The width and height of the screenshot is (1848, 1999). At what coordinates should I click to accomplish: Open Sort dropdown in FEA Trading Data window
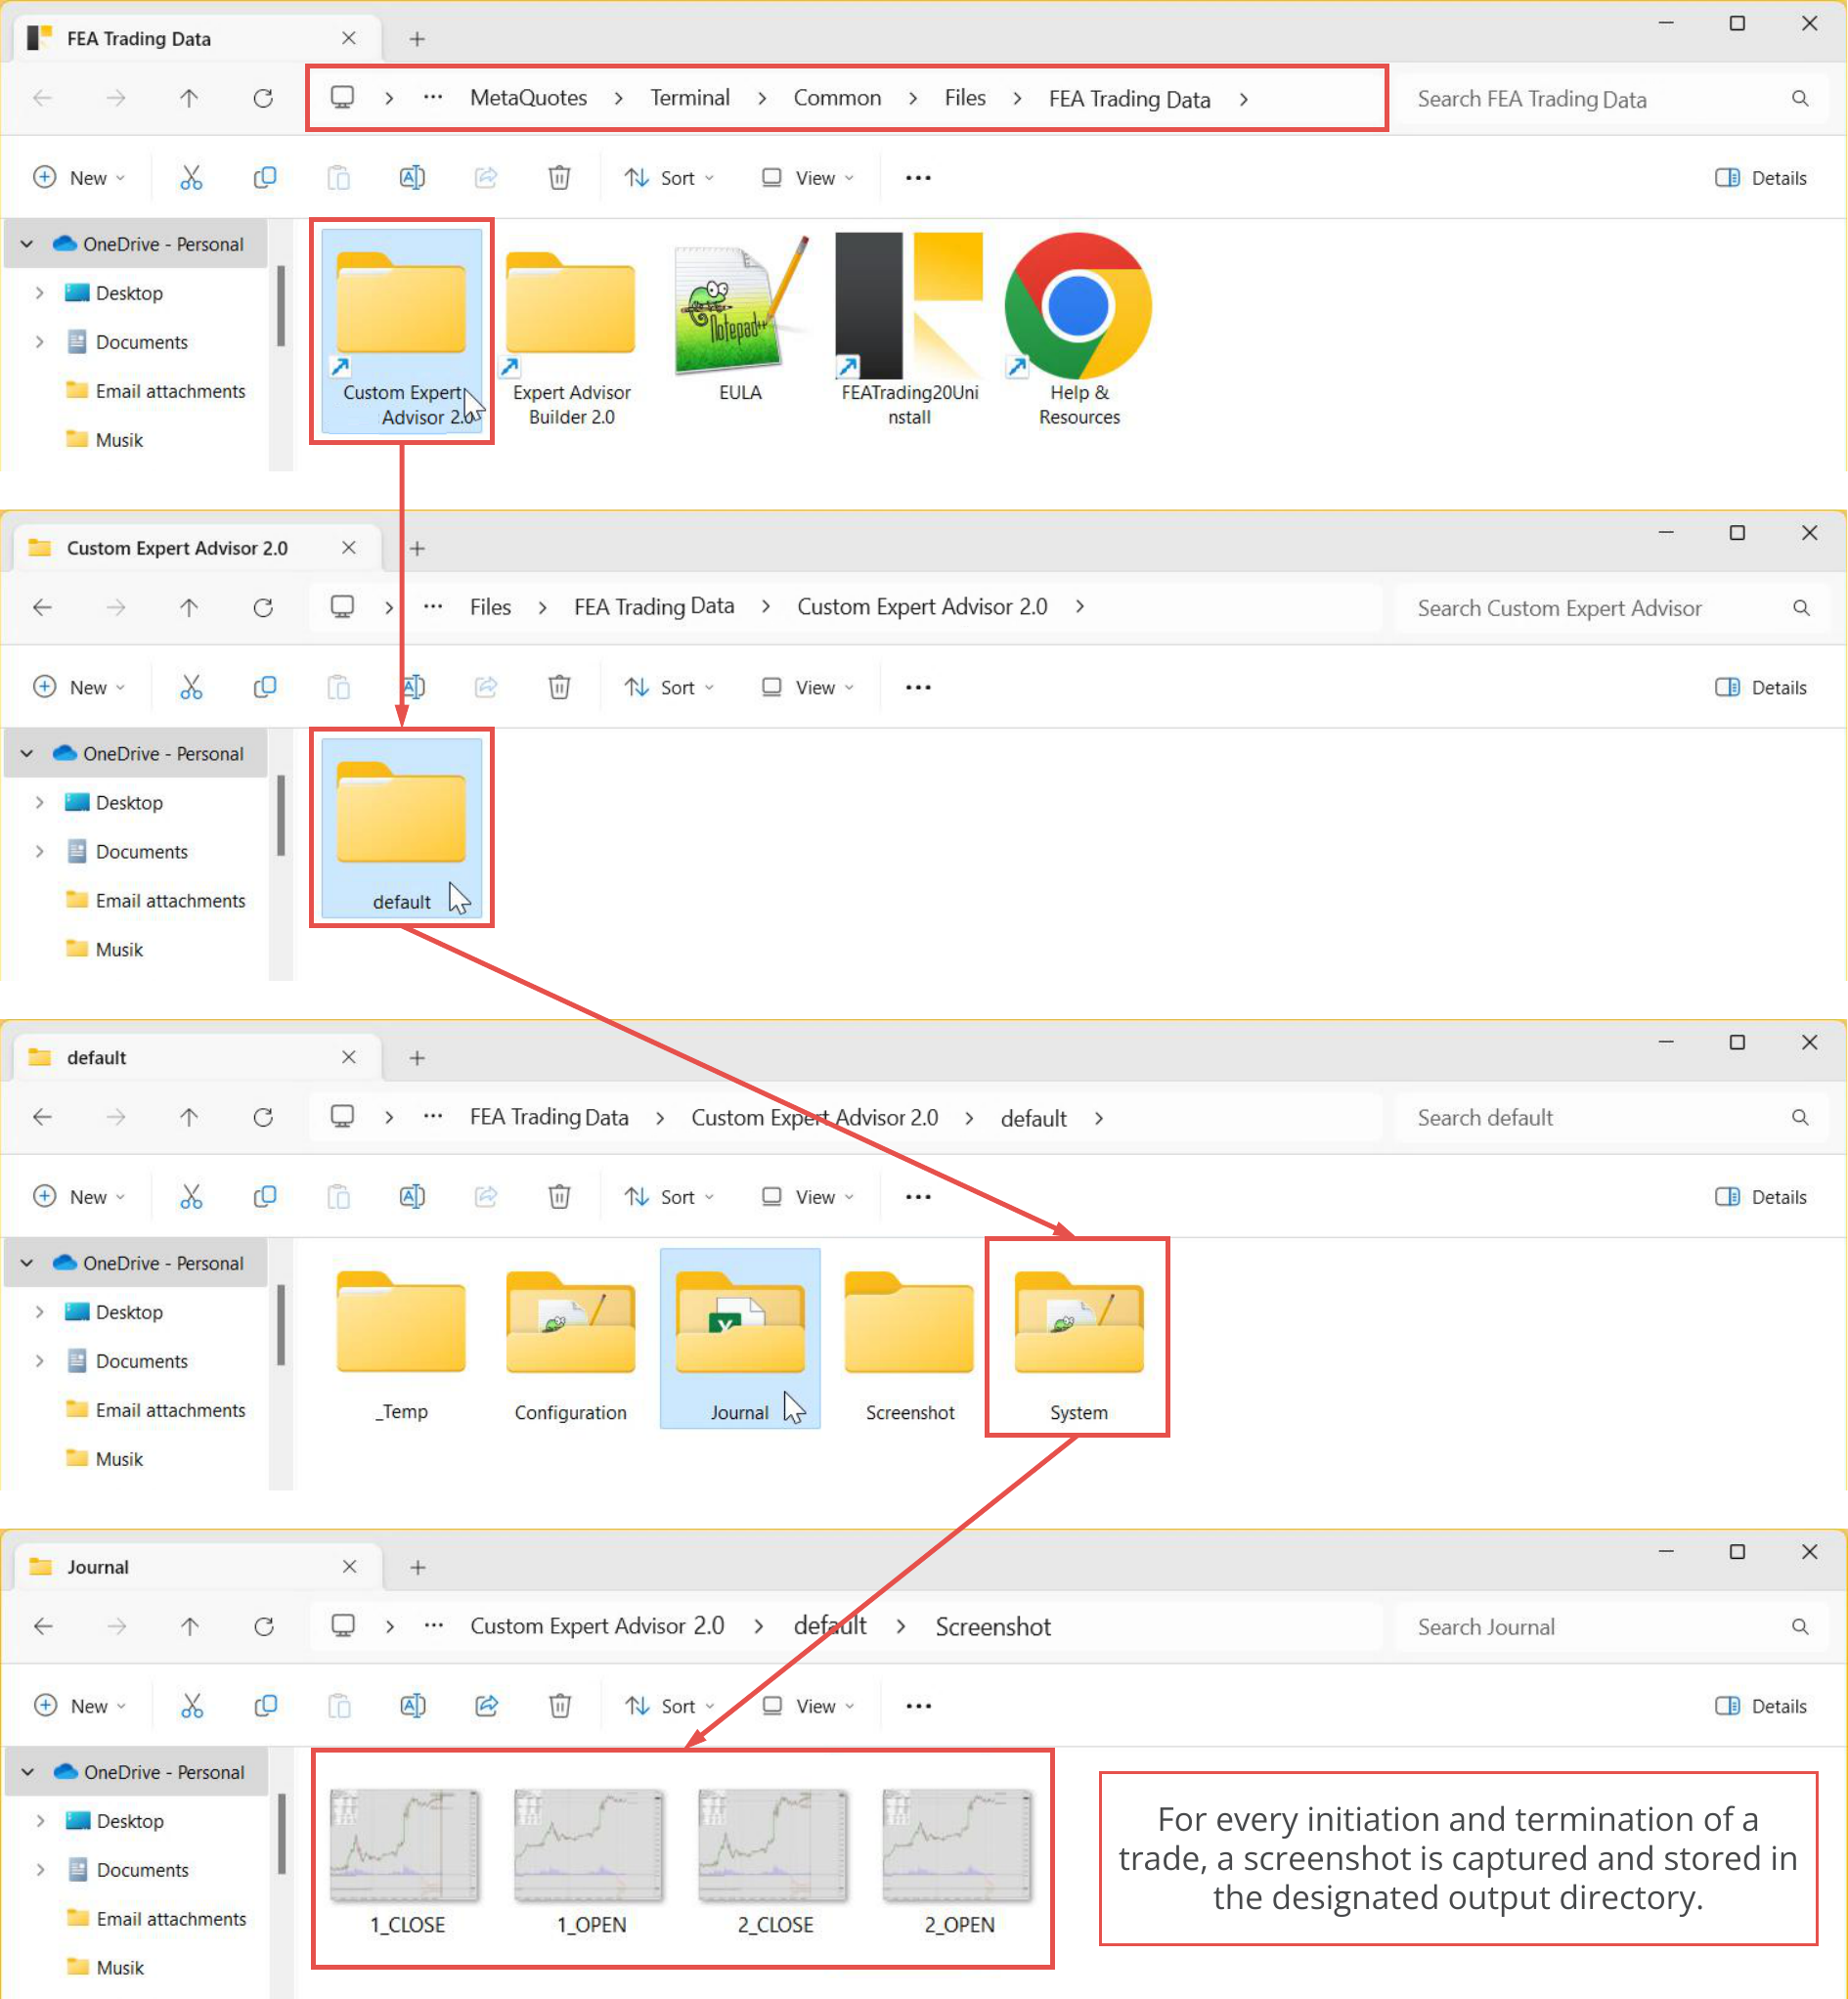669,178
